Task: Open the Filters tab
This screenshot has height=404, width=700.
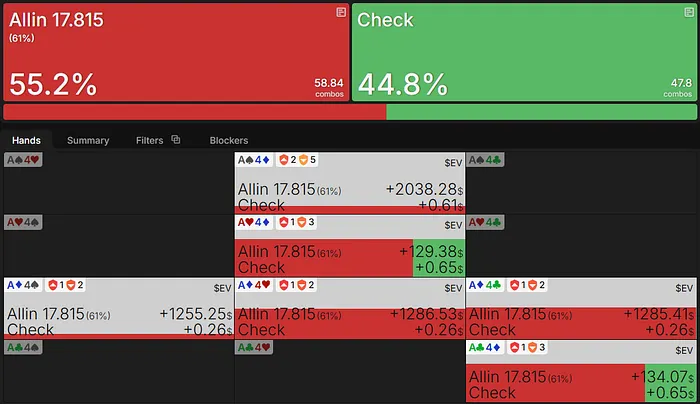Action: (x=150, y=140)
